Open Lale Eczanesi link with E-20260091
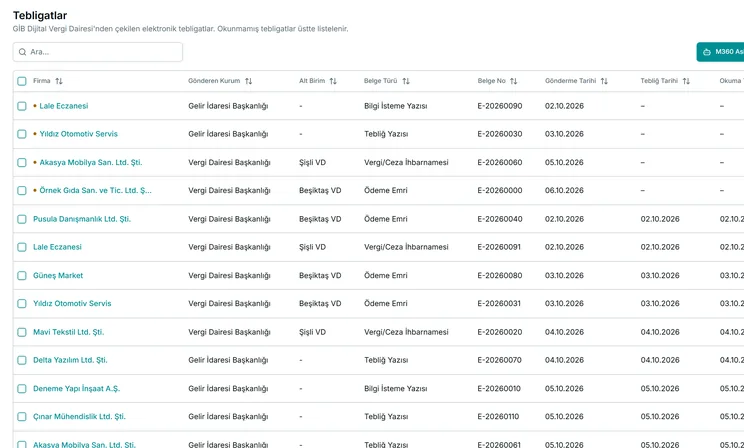744x448 pixels. point(57,247)
